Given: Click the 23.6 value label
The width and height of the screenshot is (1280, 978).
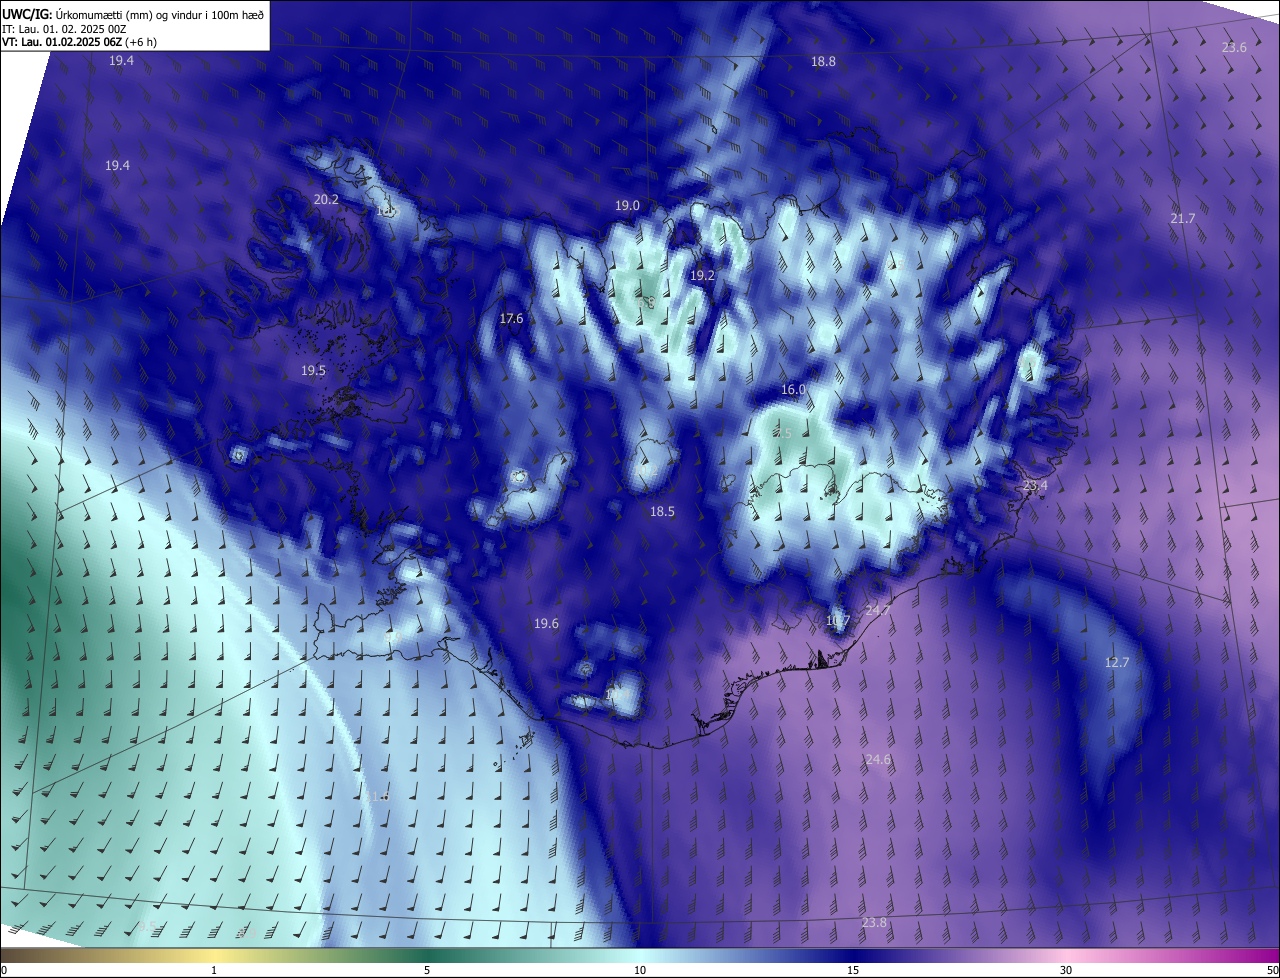Looking at the screenshot, I should pyautogui.click(x=1235, y=48).
